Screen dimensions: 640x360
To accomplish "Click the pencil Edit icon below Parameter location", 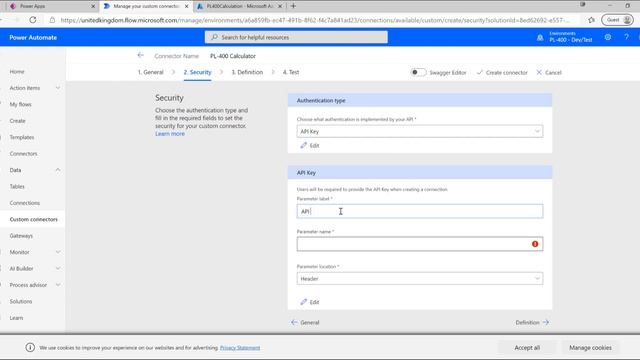I will pos(303,302).
